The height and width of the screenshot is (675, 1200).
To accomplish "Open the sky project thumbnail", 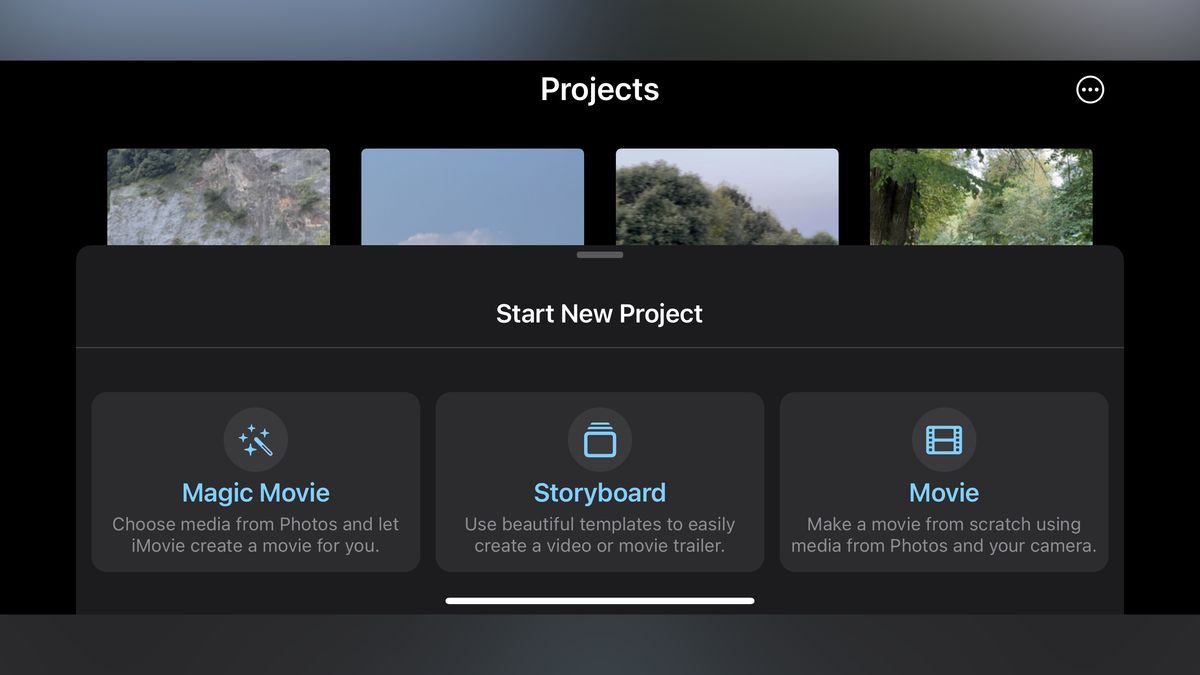I will point(472,195).
